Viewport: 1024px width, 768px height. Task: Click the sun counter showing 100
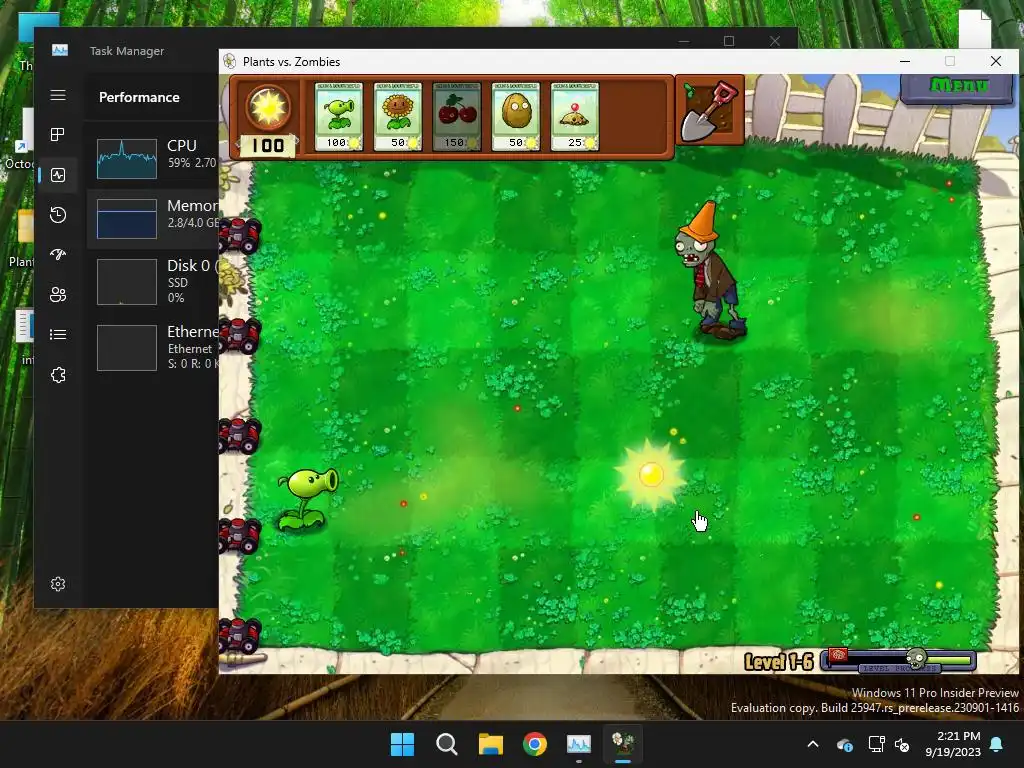268,145
